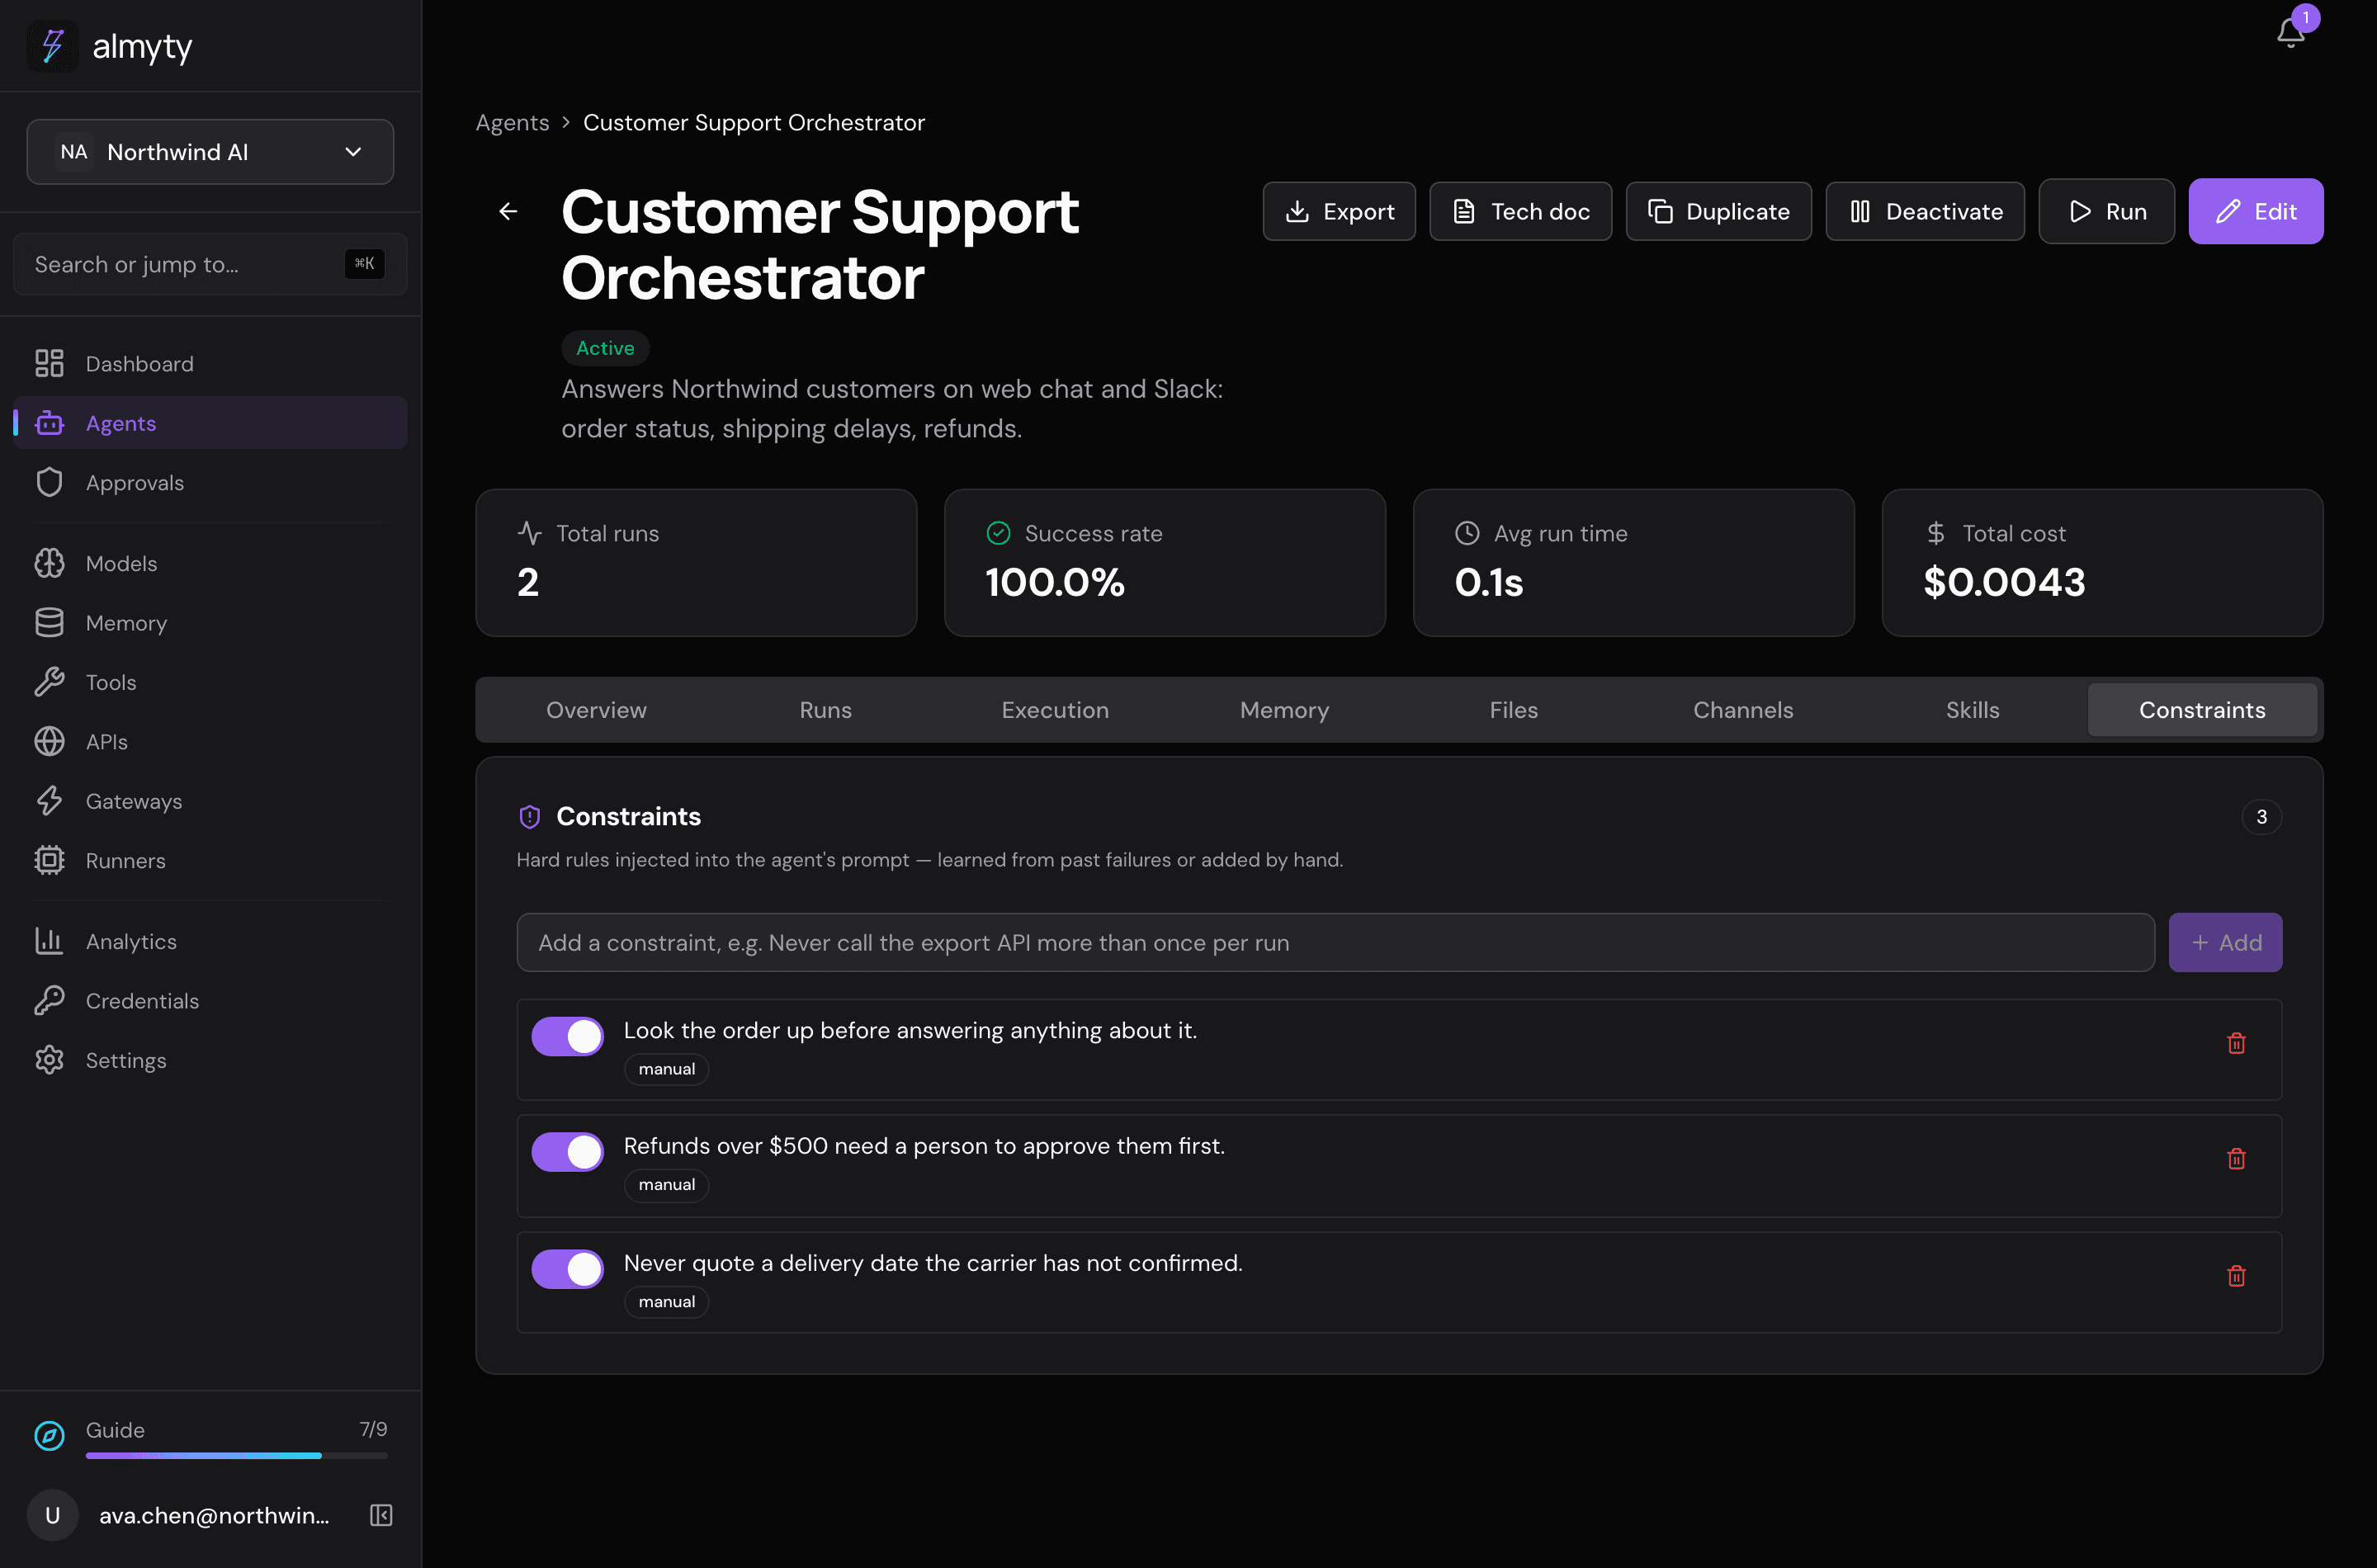Open the Files tab

[1514, 710]
